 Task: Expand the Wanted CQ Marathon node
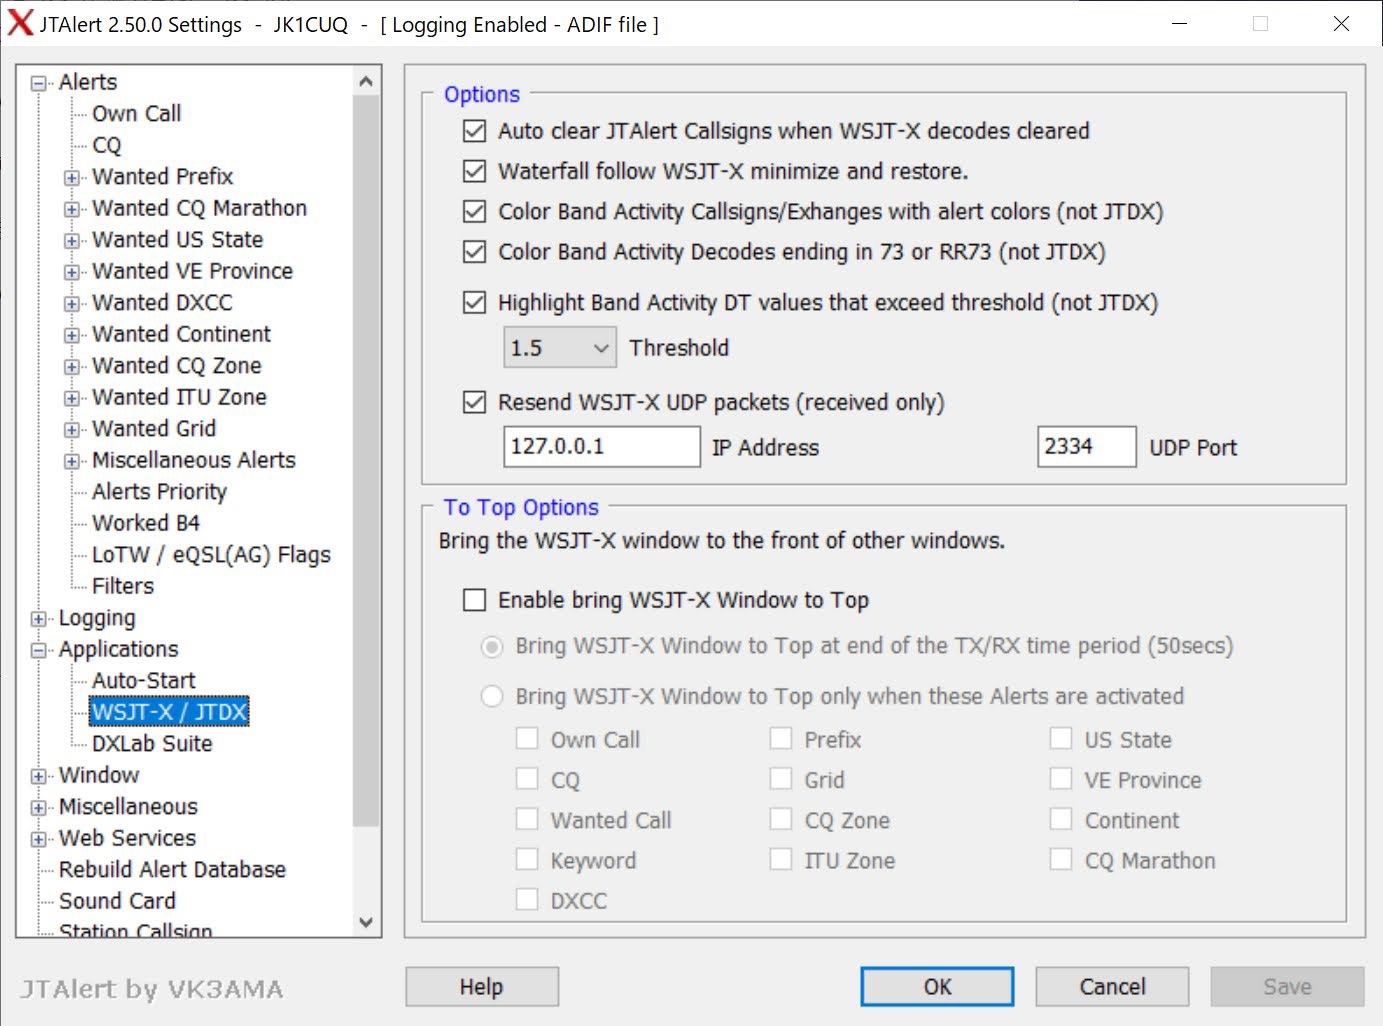[72, 209]
